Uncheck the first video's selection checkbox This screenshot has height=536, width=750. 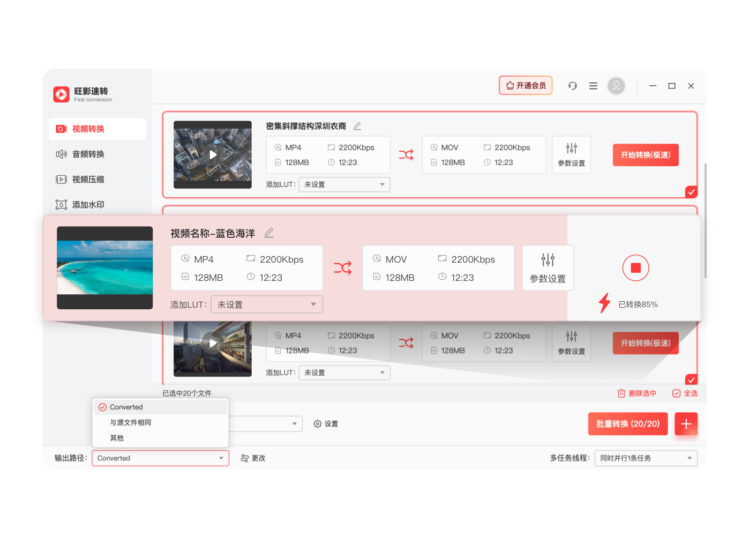pos(690,191)
